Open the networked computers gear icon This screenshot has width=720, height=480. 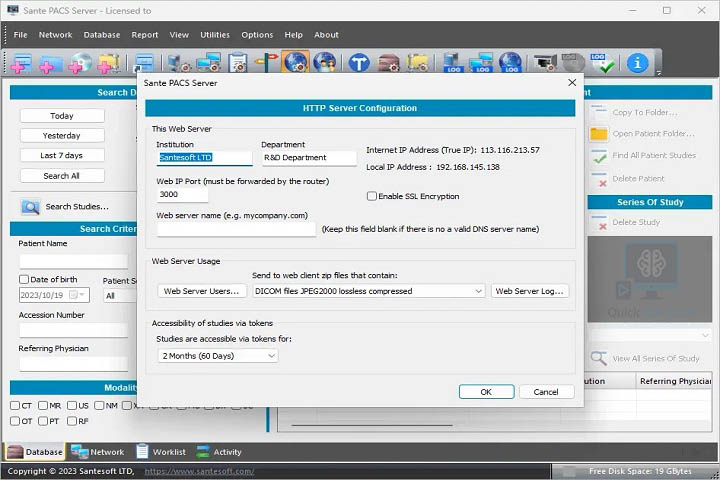pyautogui.click(x=208, y=63)
